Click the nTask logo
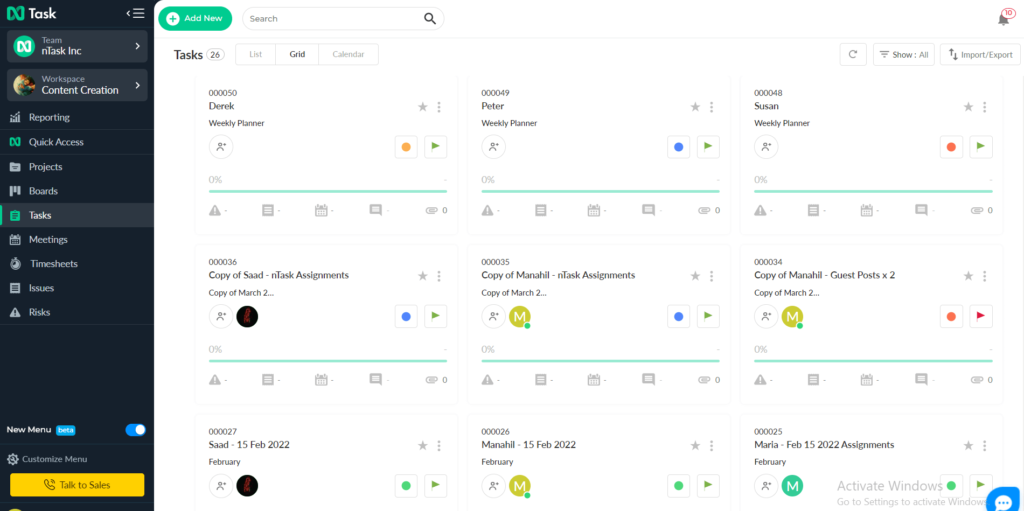The image size is (1024, 511). pos(31,13)
